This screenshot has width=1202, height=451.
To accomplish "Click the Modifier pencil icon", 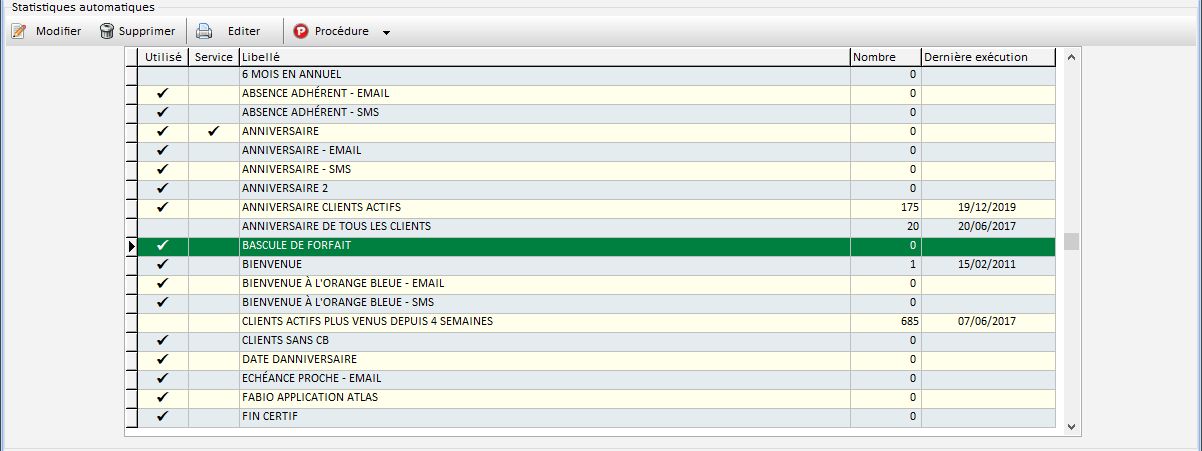I will click(x=18, y=31).
